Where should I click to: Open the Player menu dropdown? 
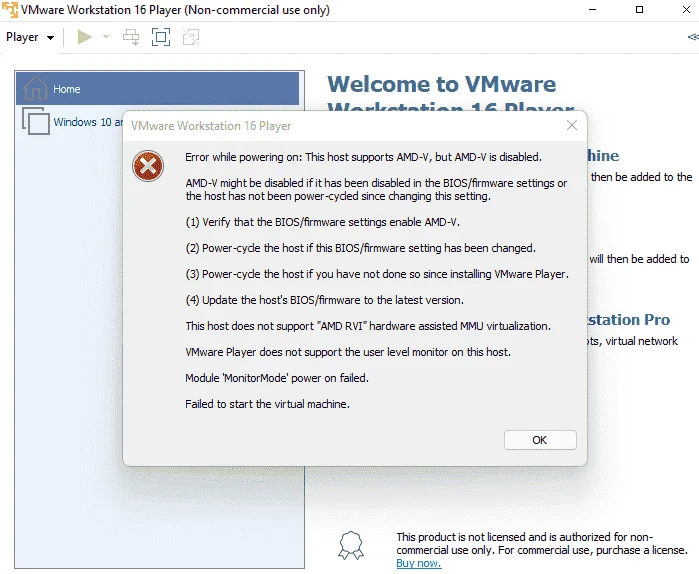[30, 37]
